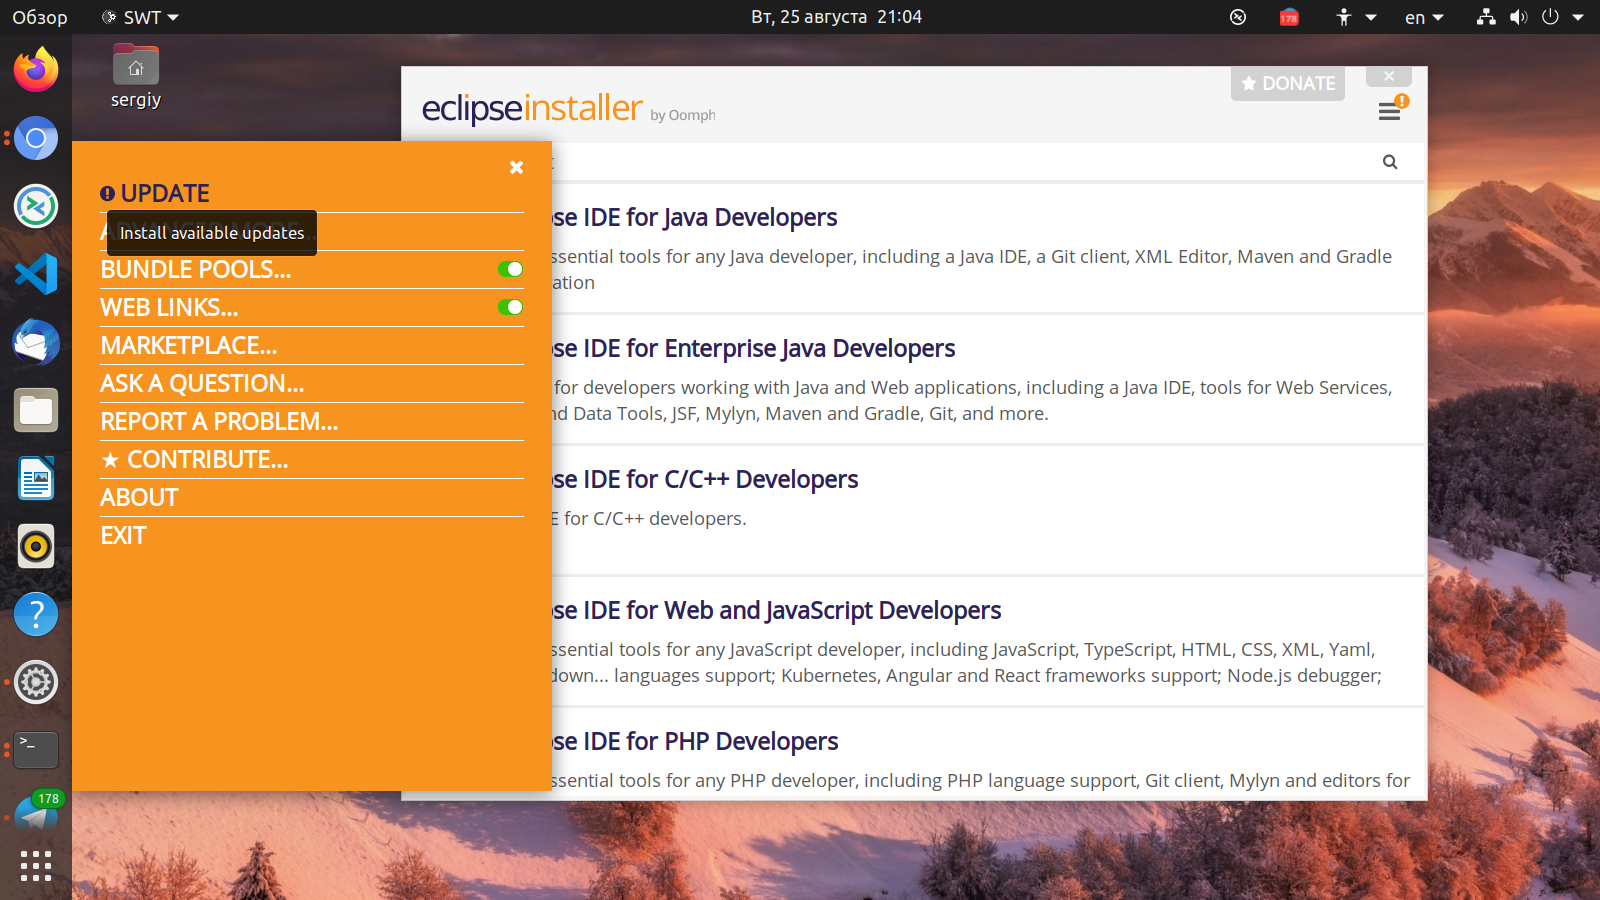
Task: Close the orange menu with X icon
Action: [x=516, y=167]
